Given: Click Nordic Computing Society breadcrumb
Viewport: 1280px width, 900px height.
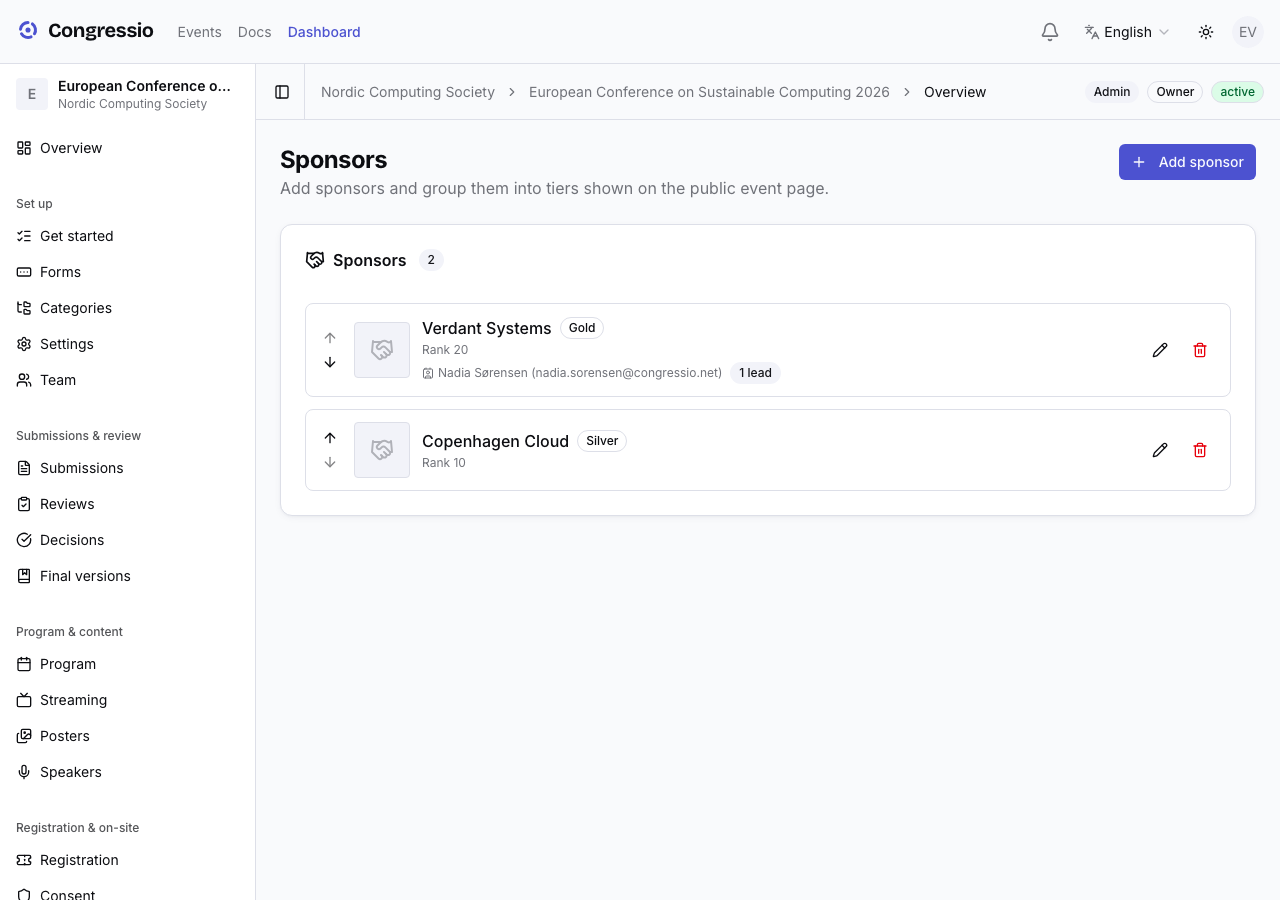Looking at the screenshot, I should pos(408,92).
